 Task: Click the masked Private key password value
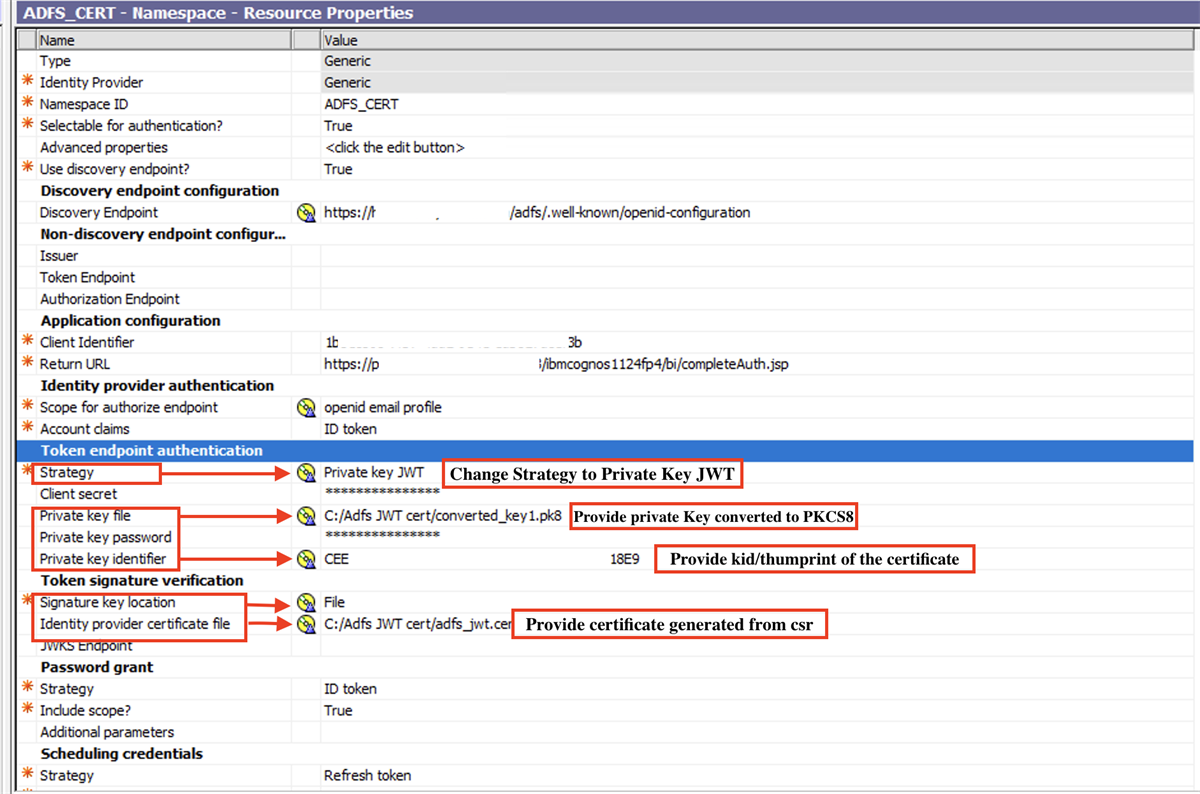click(382, 536)
